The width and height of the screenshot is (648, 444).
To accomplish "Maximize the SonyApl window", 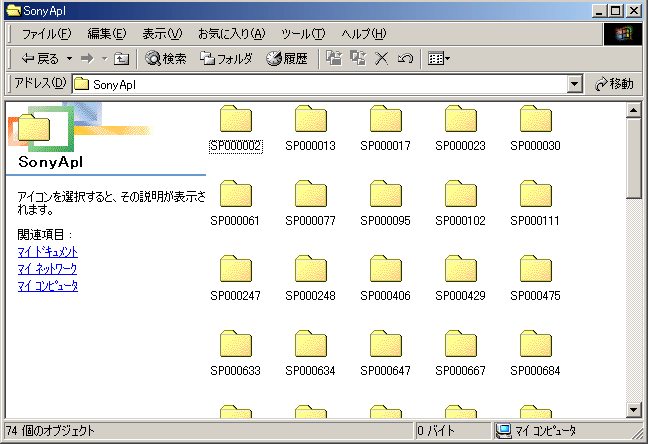I will 615,11.
